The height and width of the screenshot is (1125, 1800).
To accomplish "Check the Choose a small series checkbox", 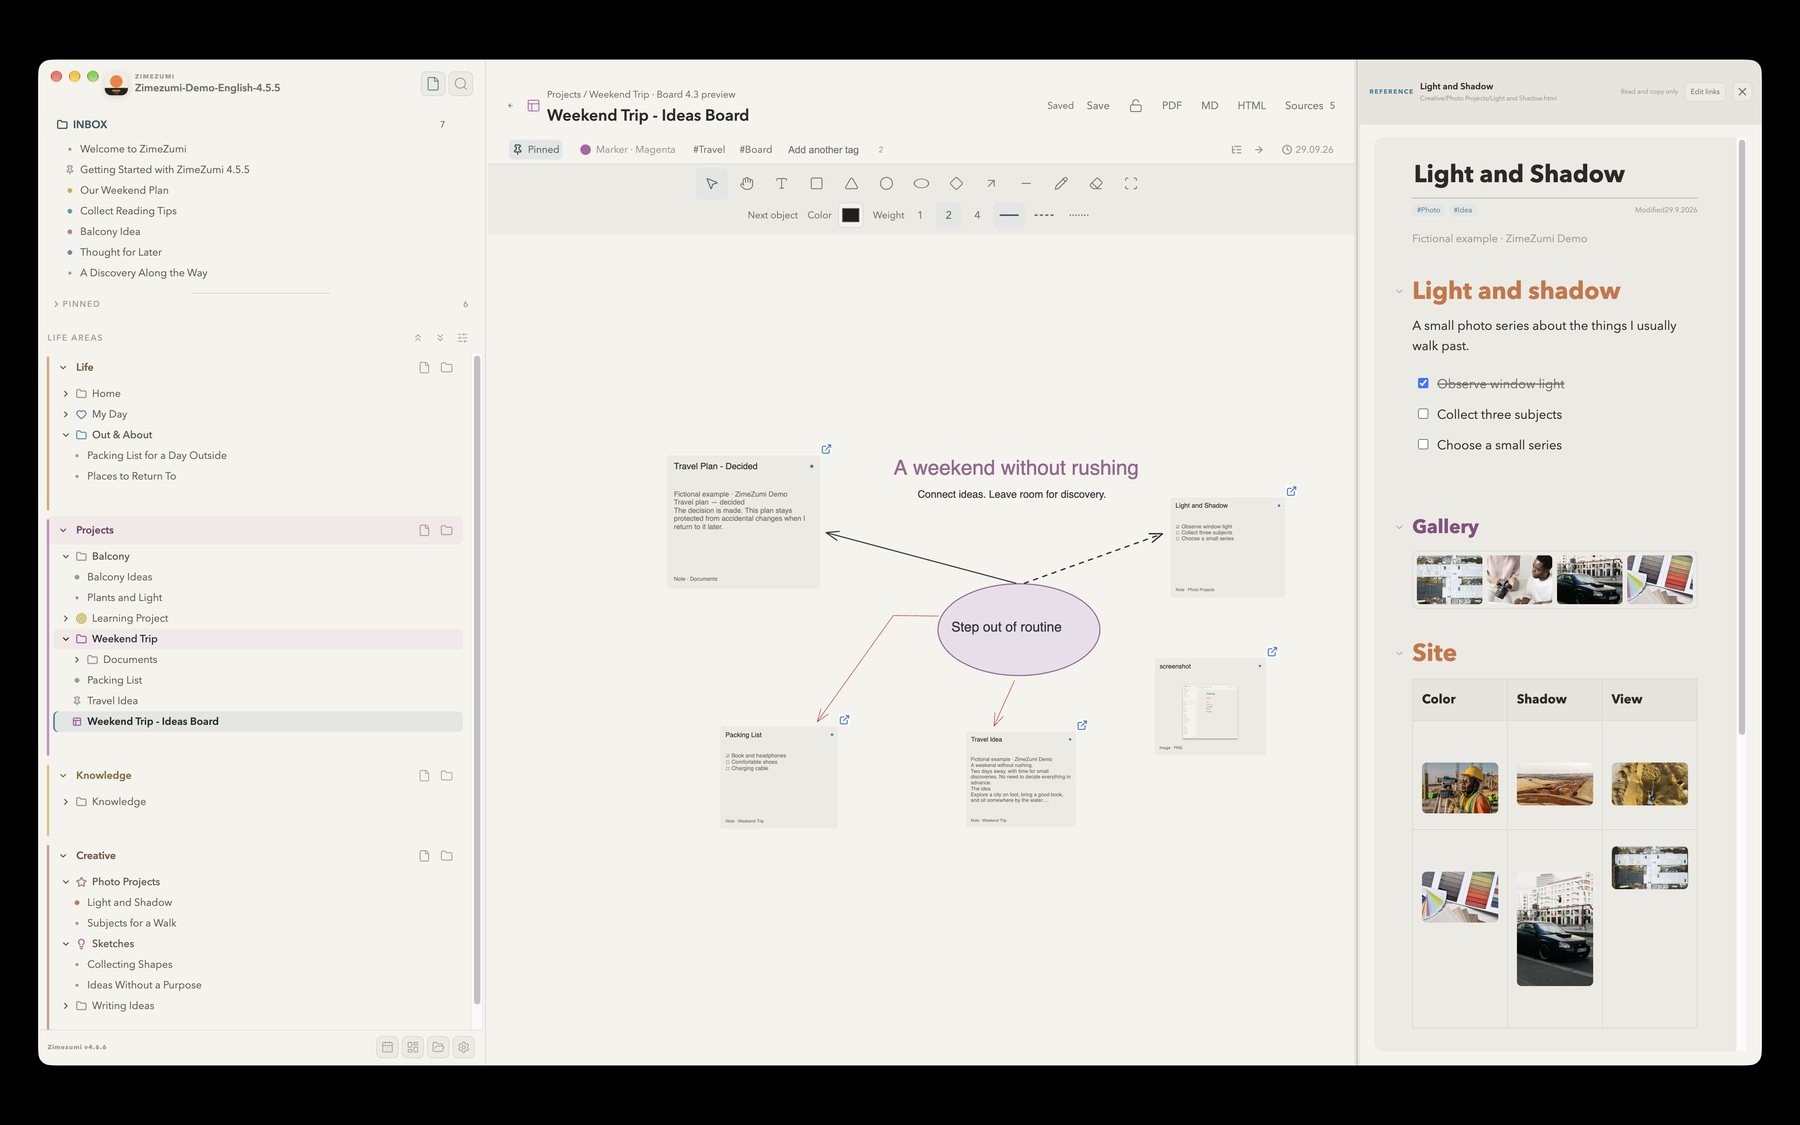I will [1423, 444].
